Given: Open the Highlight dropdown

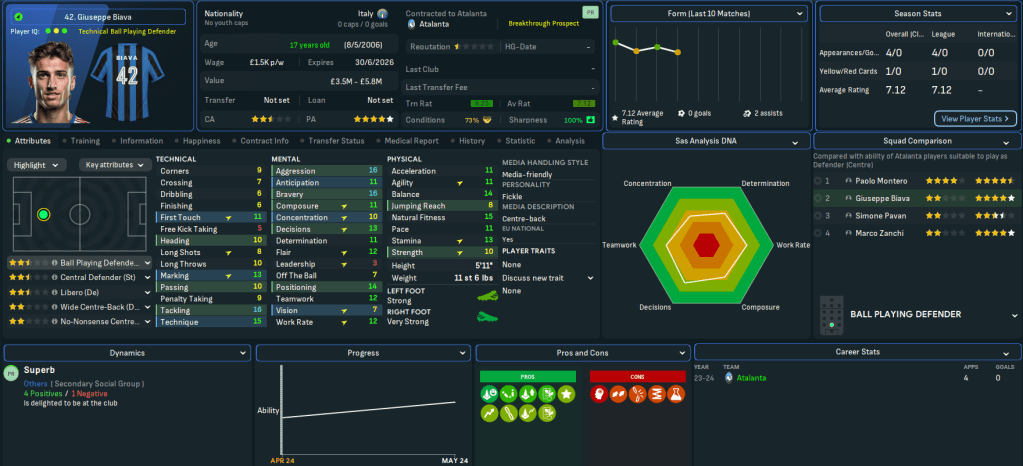Looking at the screenshot, I should pyautogui.click(x=37, y=165).
